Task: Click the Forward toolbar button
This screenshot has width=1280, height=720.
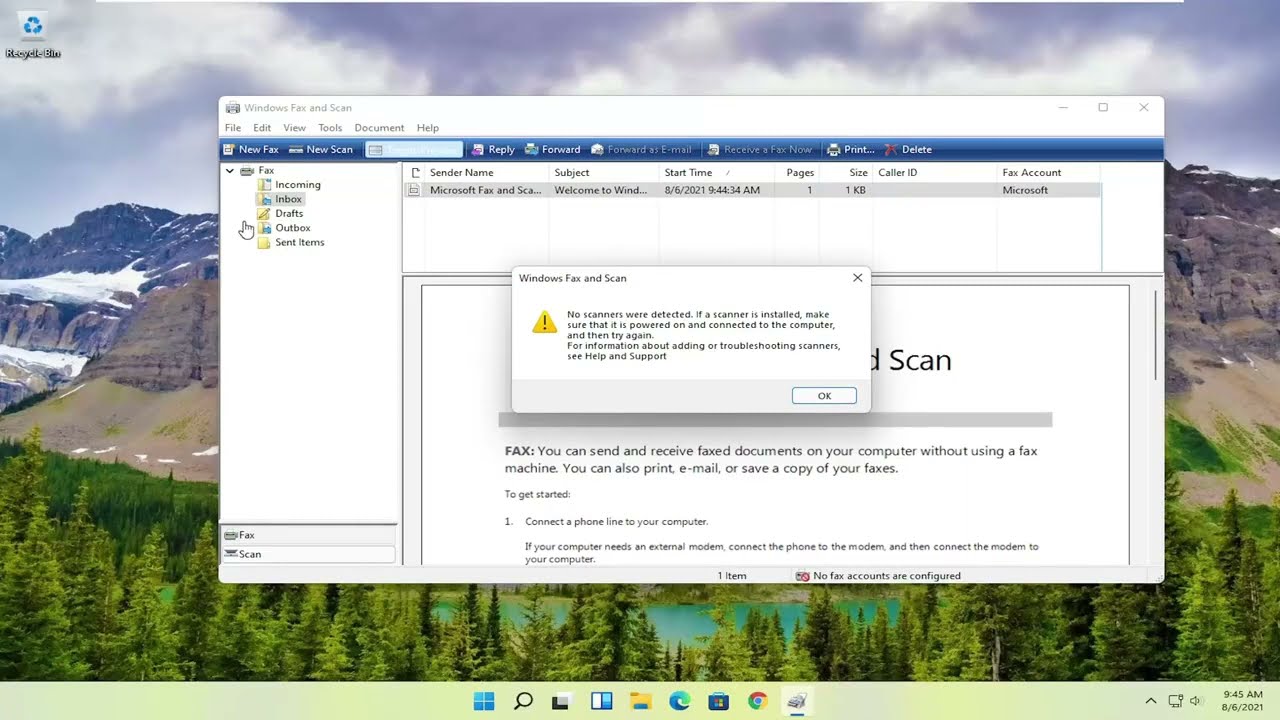Action: [x=552, y=149]
